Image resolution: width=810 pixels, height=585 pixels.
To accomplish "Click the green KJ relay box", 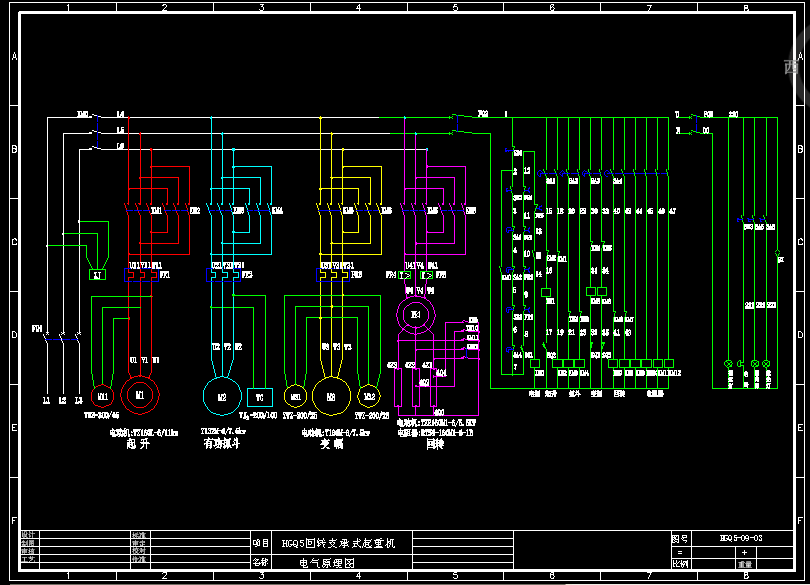I will [x=97, y=275].
